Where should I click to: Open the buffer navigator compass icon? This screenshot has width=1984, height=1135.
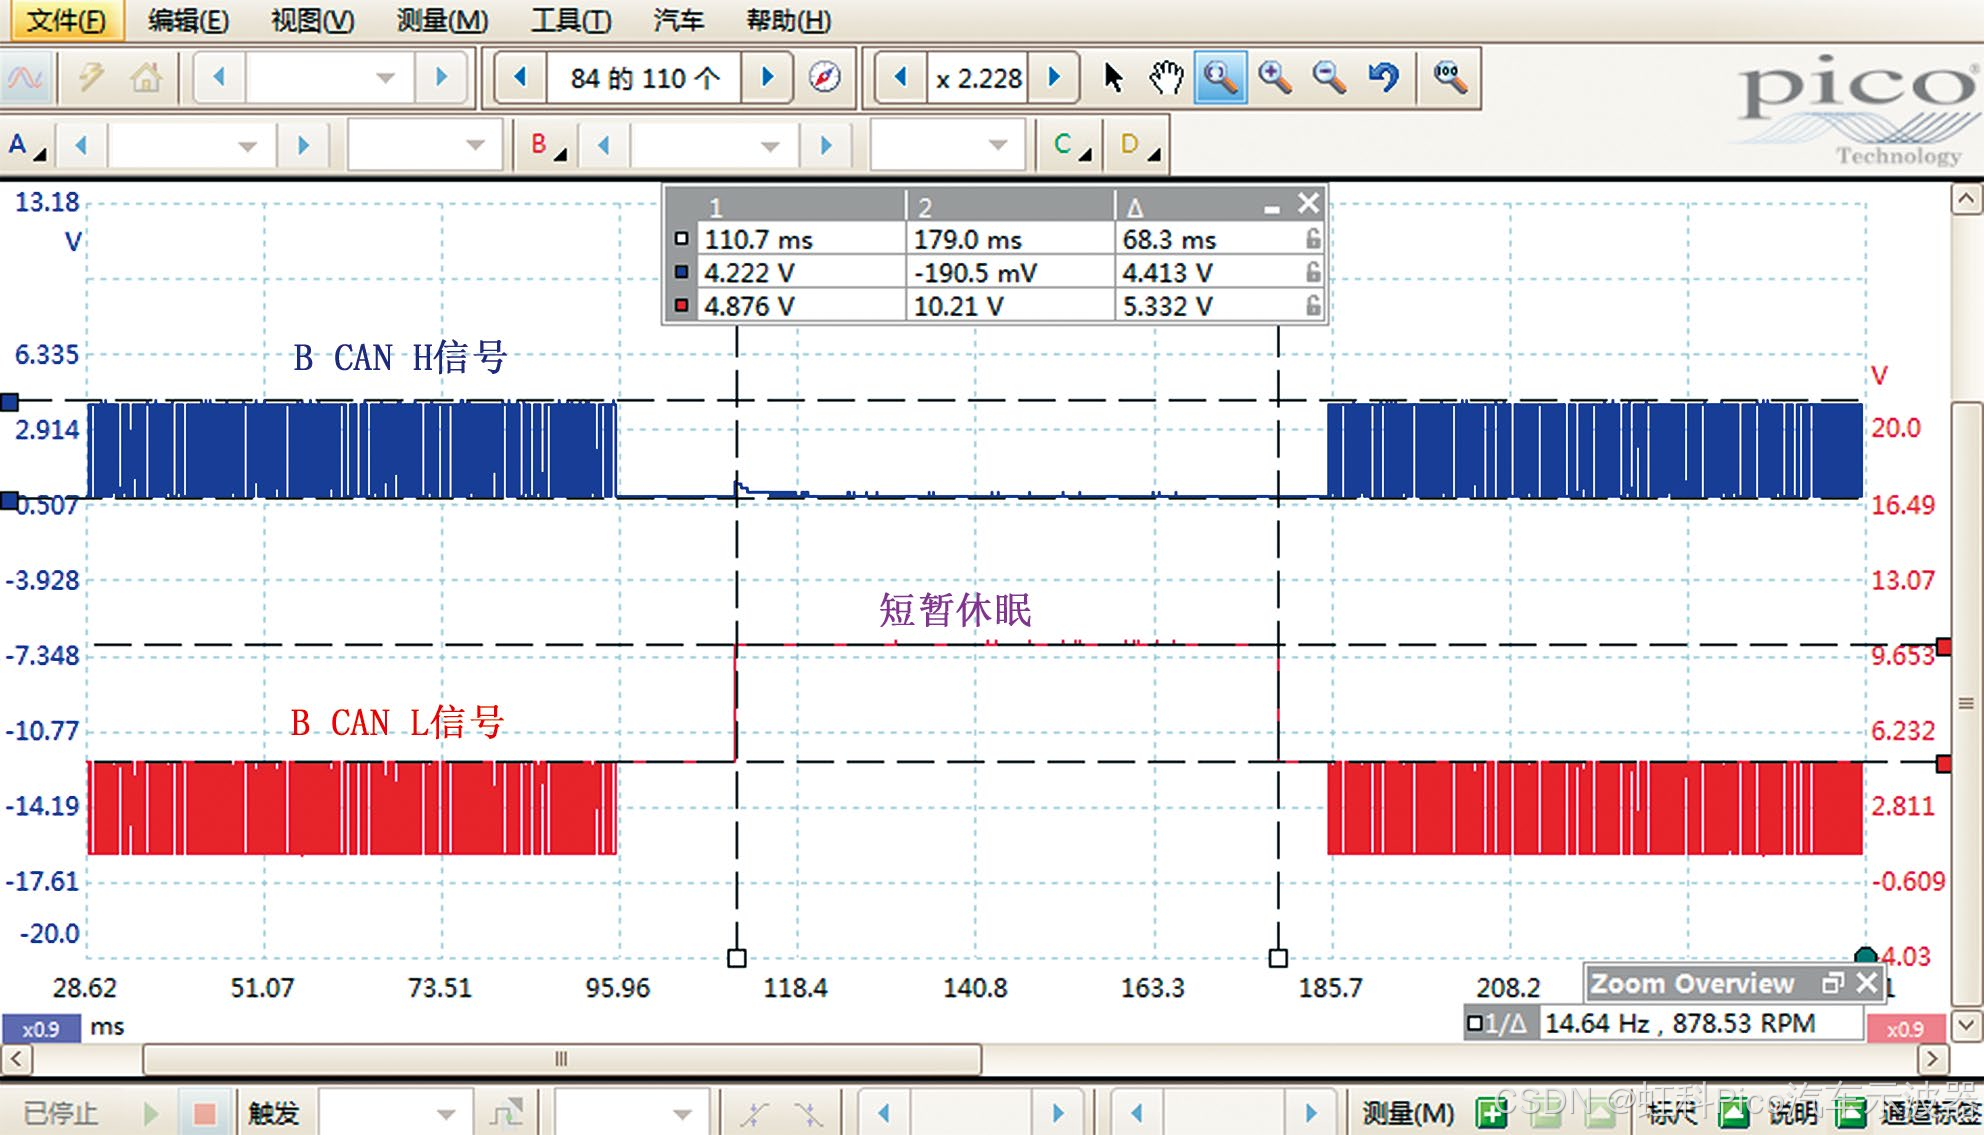pyautogui.click(x=824, y=77)
